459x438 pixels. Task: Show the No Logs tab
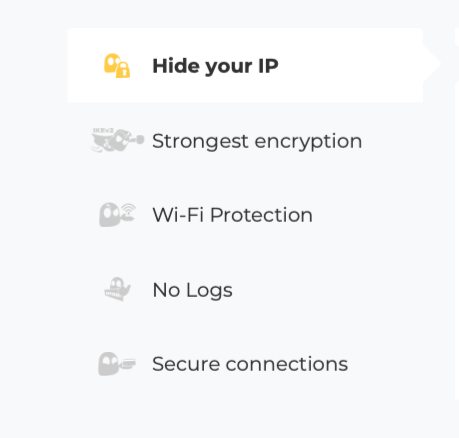tap(245, 289)
